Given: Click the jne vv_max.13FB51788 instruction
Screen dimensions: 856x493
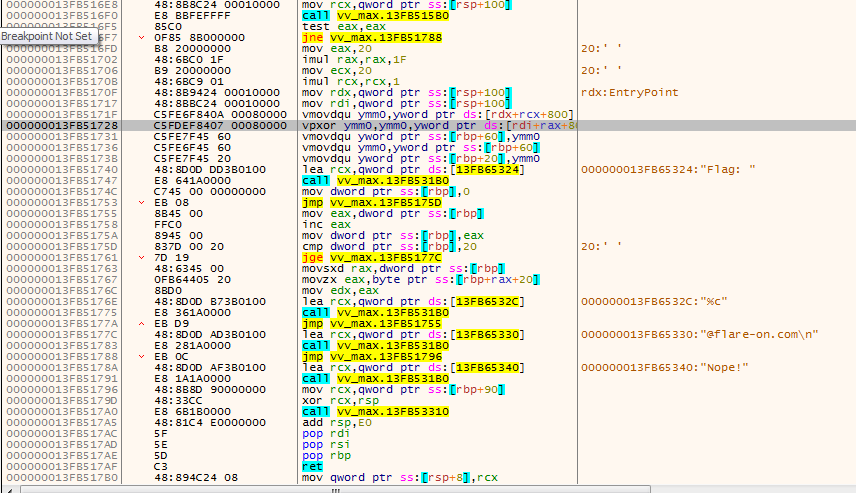Looking at the screenshot, I should click(x=372, y=38).
